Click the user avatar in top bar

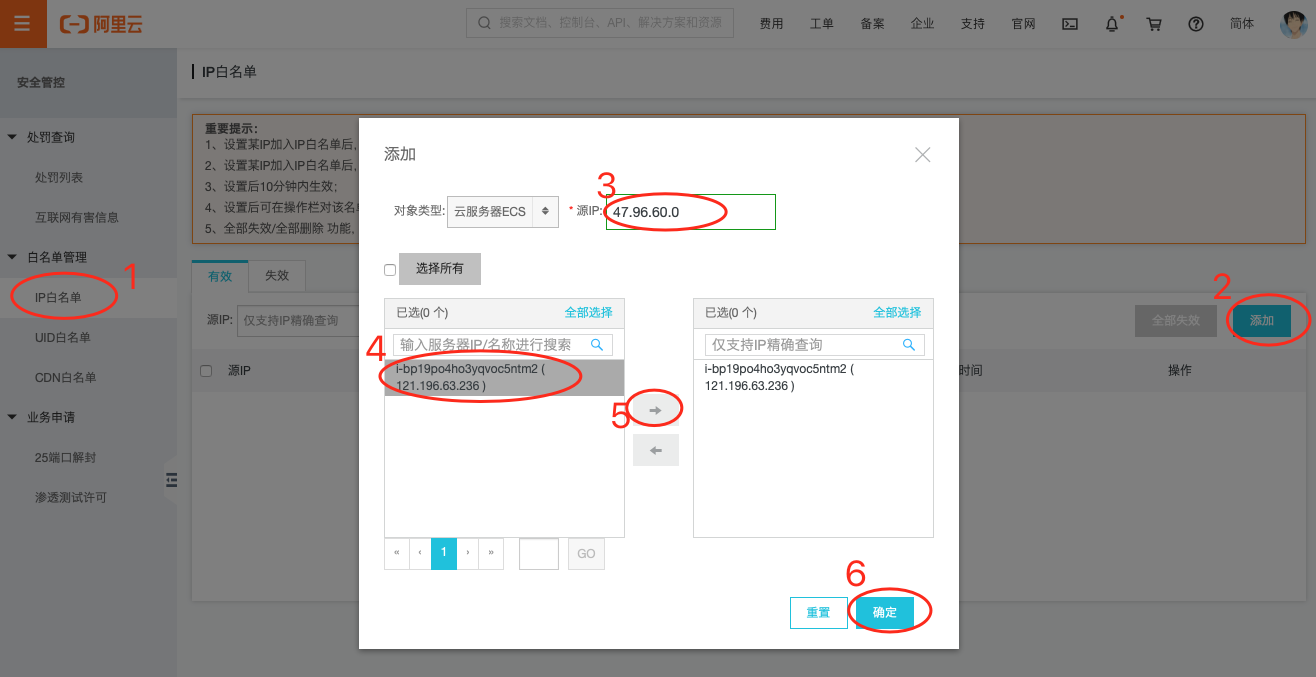click(x=1294, y=24)
